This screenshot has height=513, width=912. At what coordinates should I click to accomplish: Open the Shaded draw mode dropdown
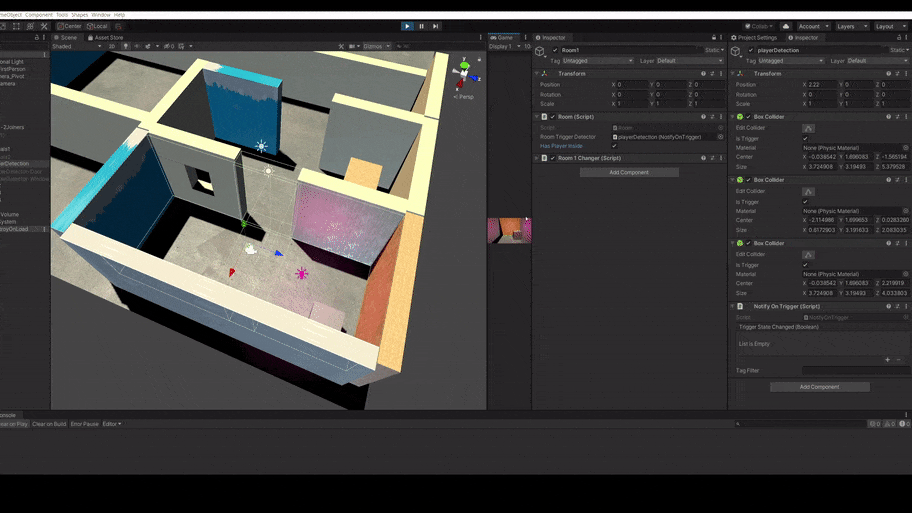77,46
